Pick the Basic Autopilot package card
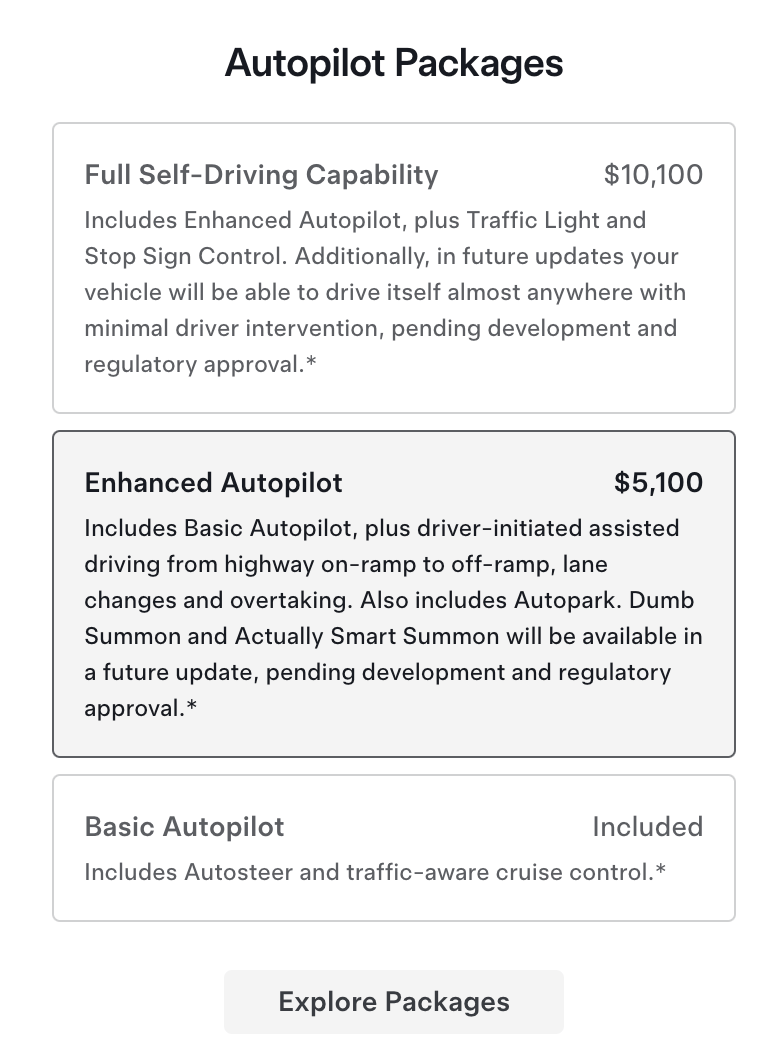 pos(393,848)
